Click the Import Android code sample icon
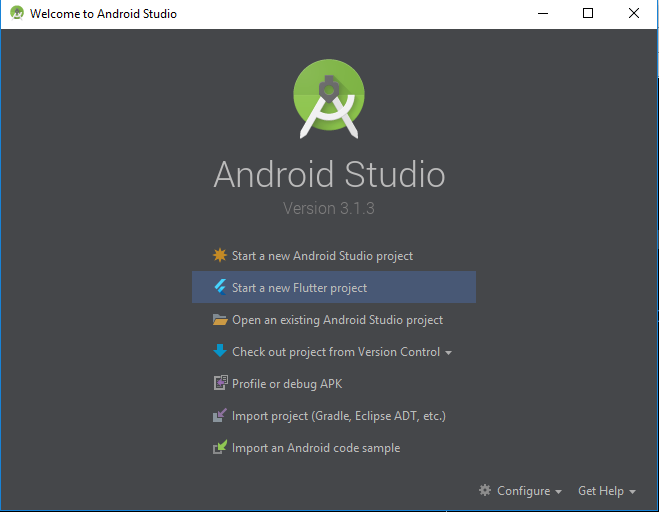Screen dimensions: 659x512 click(220, 447)
